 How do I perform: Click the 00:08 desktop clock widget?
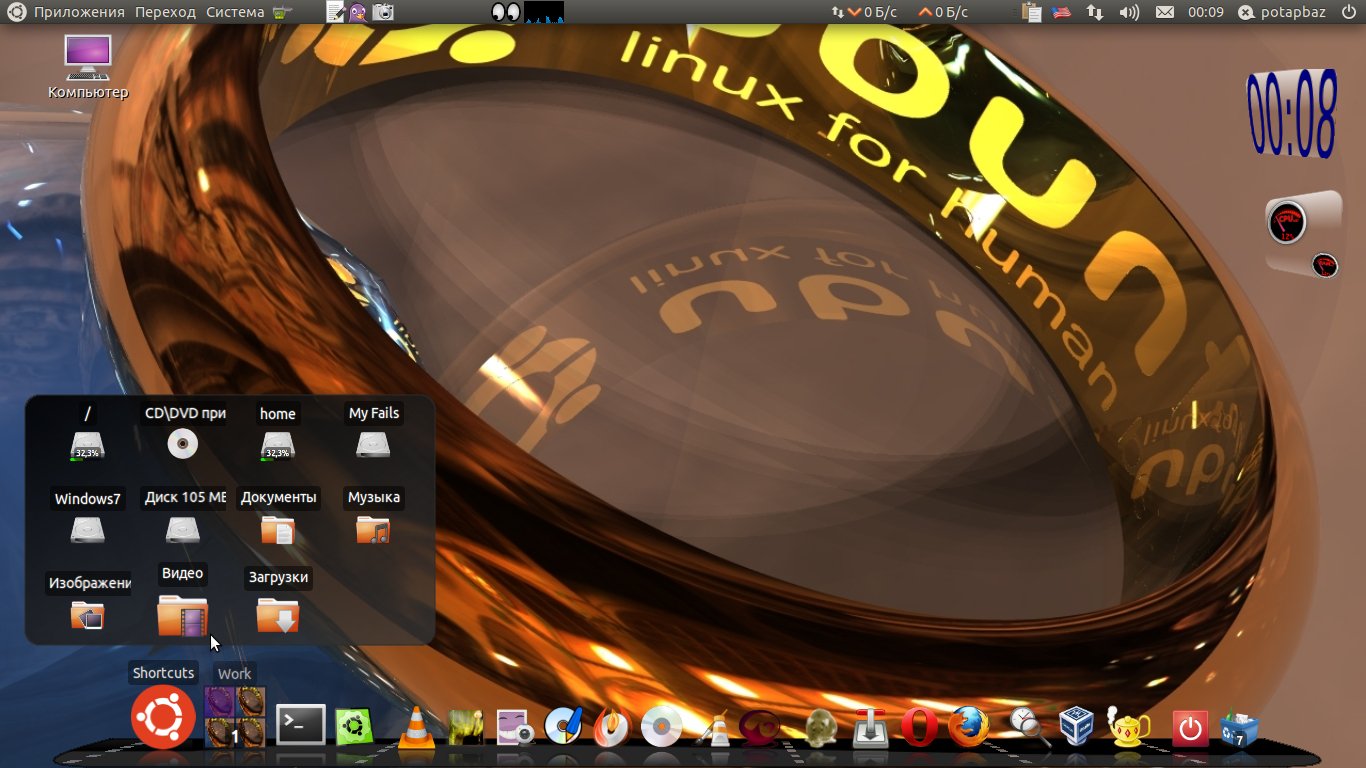pos(1292,114)
